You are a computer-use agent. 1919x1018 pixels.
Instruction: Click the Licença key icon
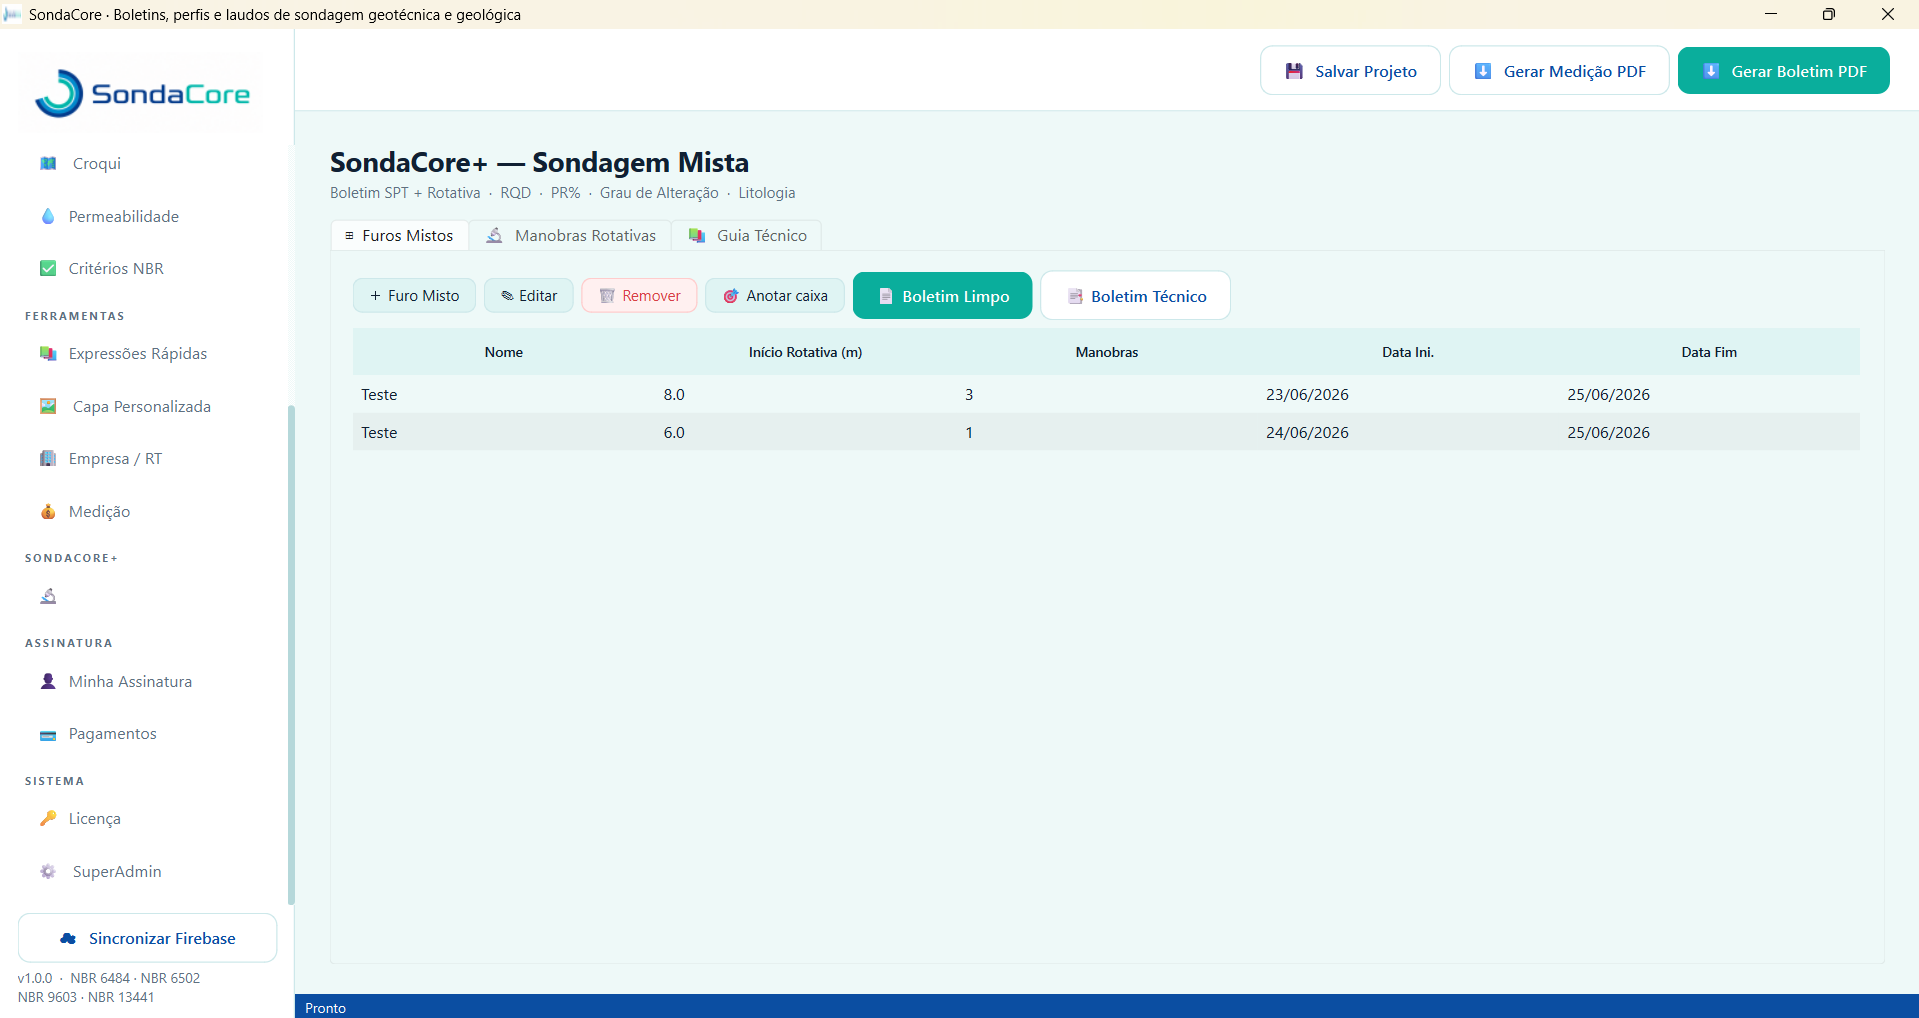point(48,818)
